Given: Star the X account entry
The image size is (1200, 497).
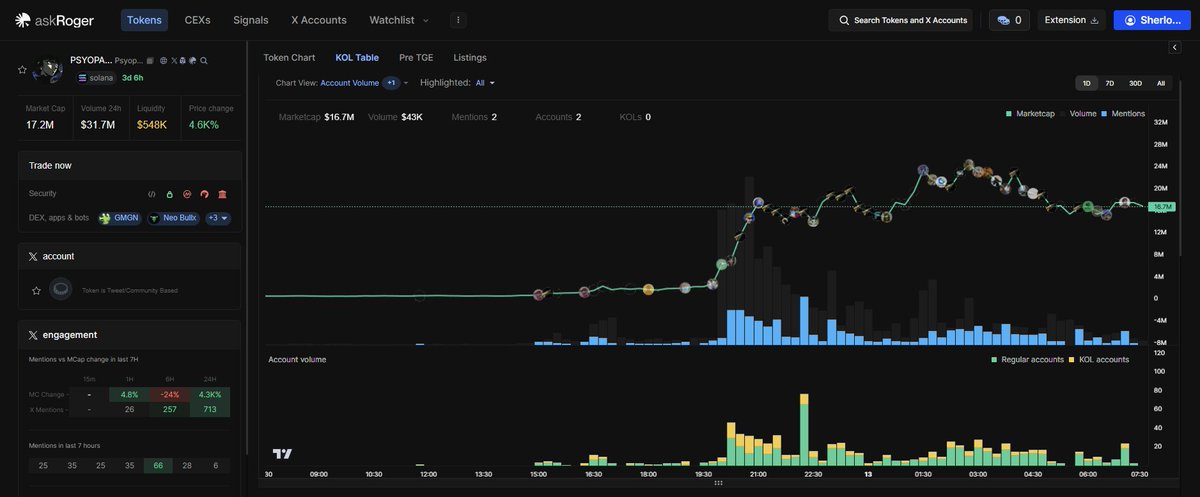Looking at the screenshot, I should 37,290.
